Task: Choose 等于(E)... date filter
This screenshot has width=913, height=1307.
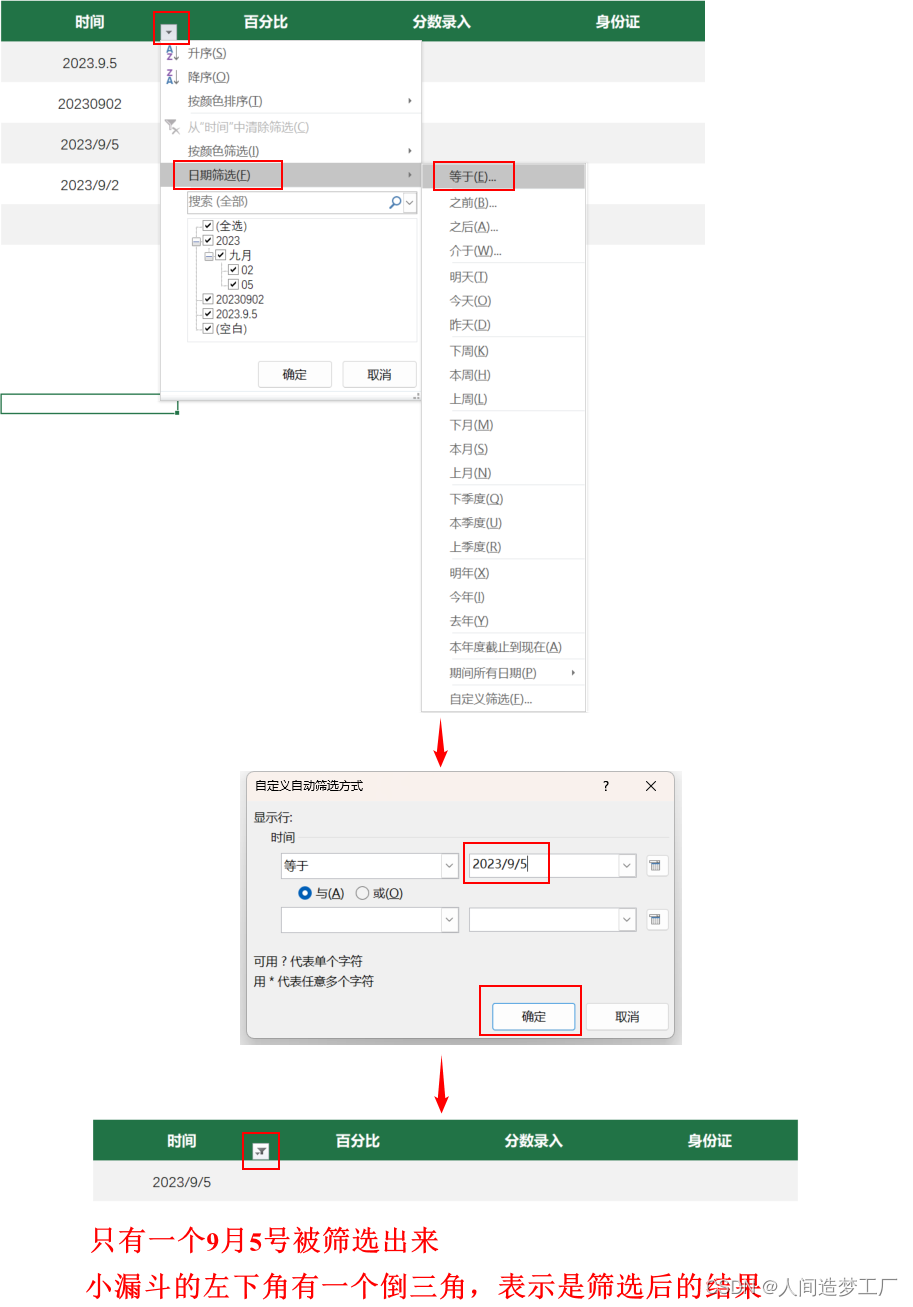Action: click(503, 177)
